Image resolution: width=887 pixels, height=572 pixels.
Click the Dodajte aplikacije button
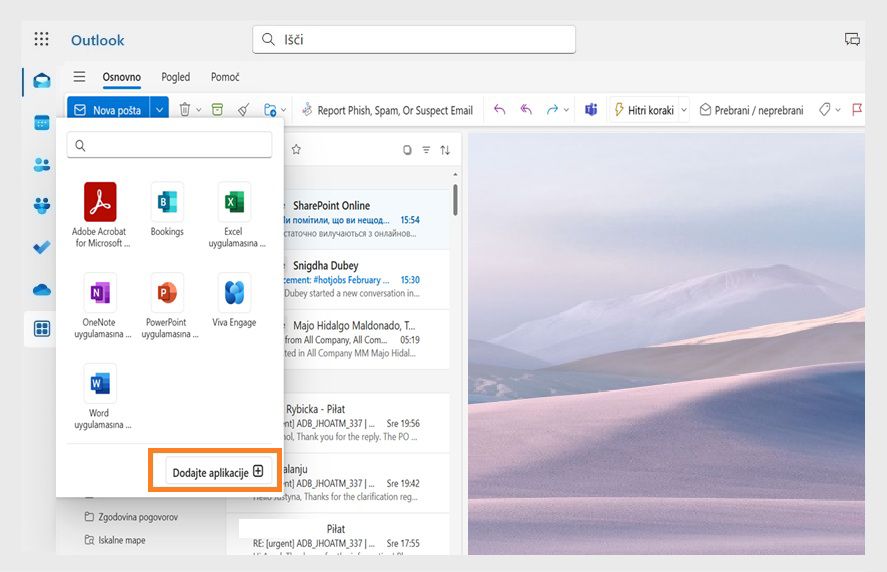coord(217,472)
